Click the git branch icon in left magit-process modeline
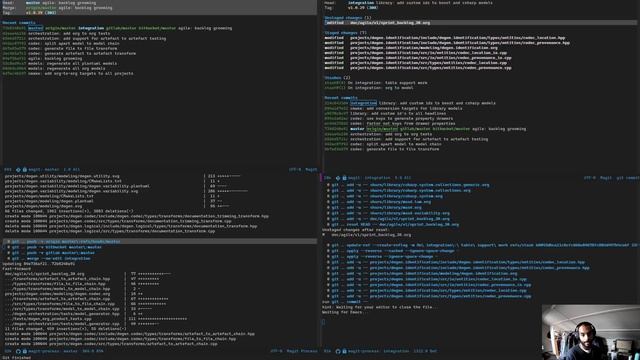This screenshot has width=640, height=360. (x=18, y=351)
